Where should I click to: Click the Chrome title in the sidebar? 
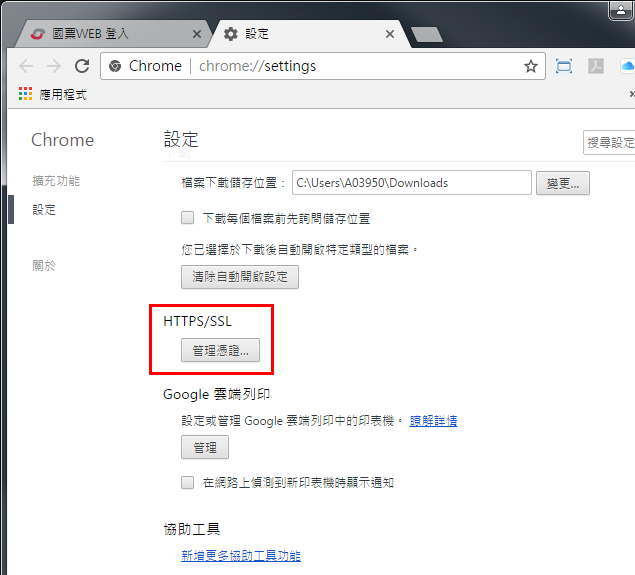pos(62,140)
